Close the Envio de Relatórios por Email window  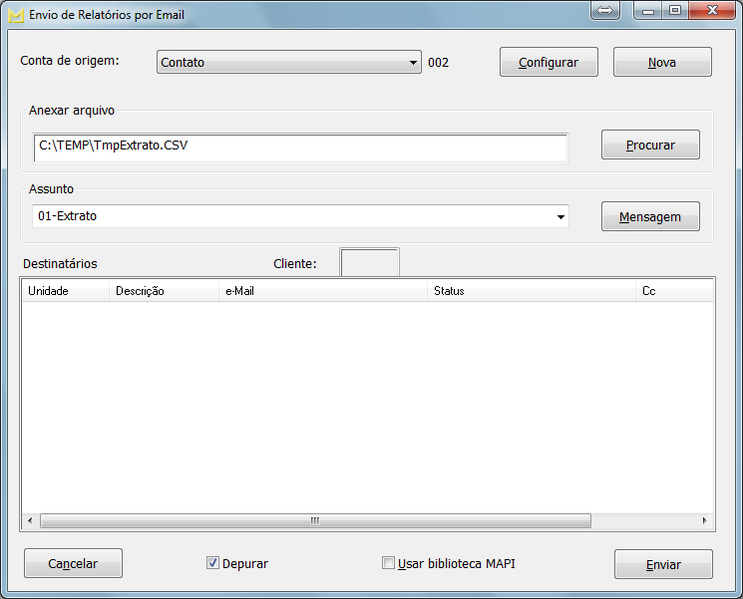[713, 10]
